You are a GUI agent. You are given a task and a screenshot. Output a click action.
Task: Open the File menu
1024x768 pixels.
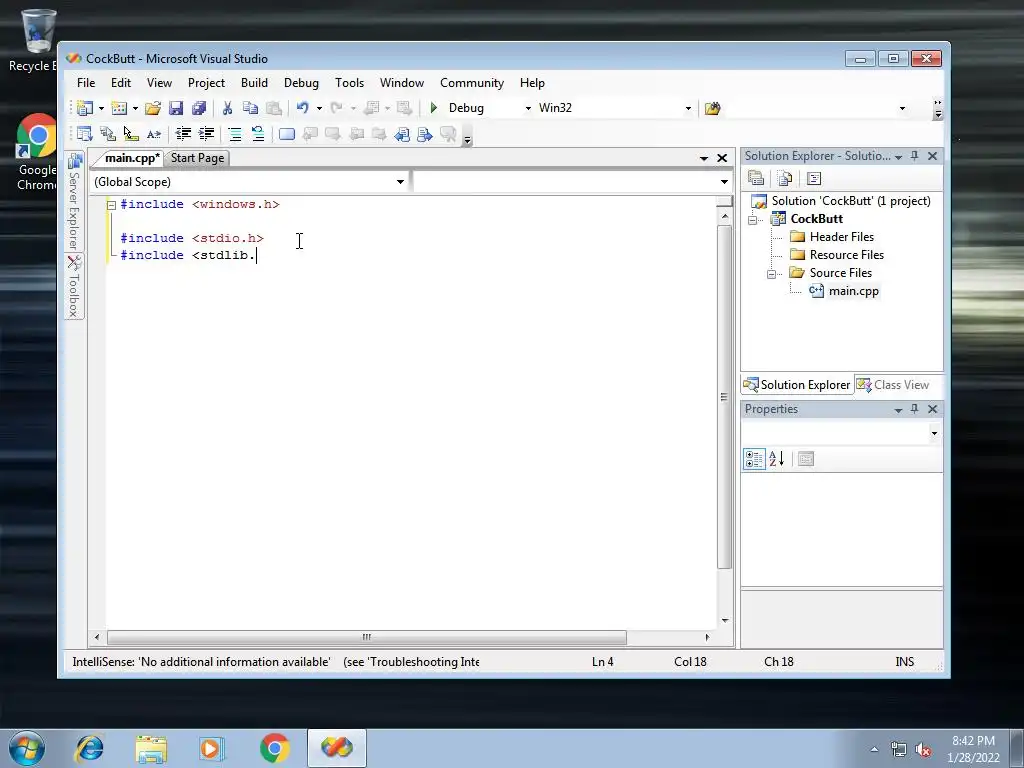point(86,83)
